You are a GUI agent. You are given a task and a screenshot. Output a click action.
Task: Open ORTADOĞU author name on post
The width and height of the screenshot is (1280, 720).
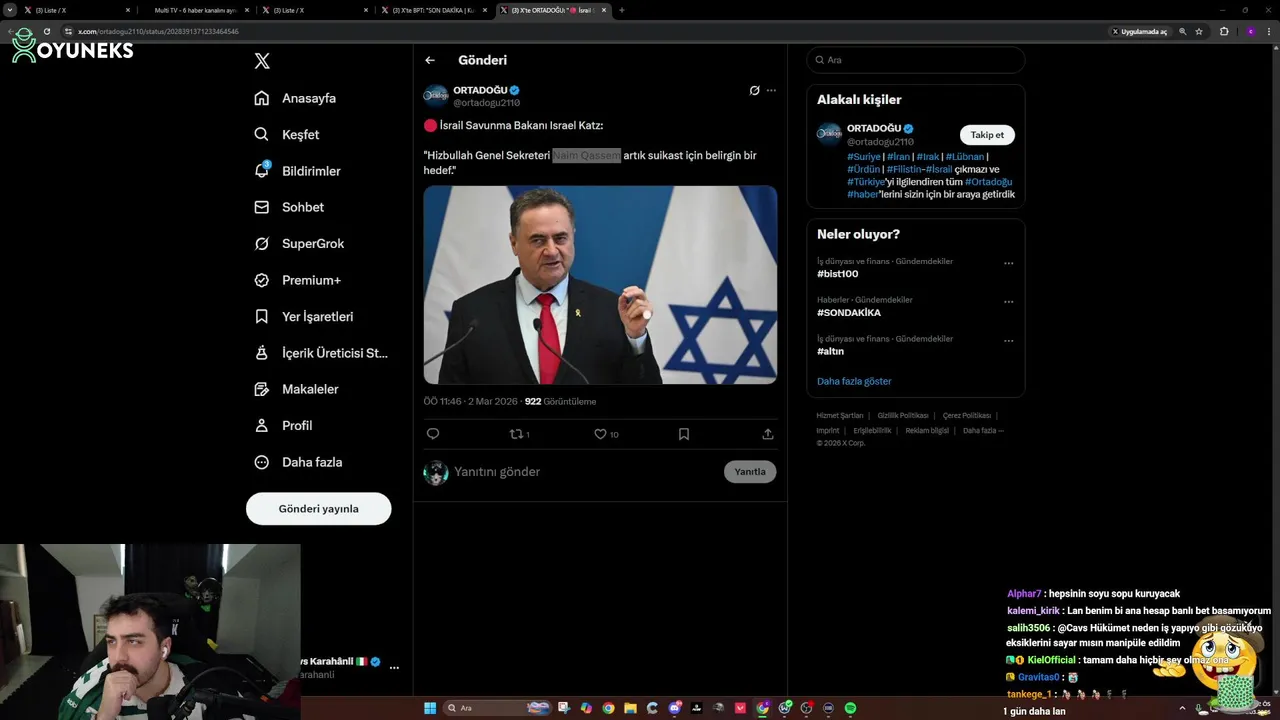[480, 90]
